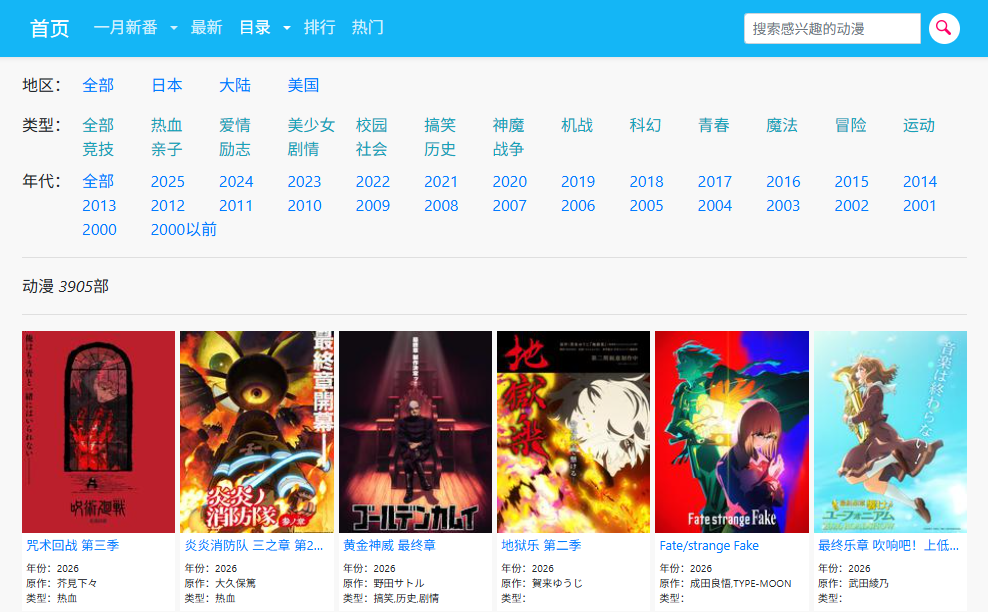The image size is (988, 612).
Task: Open the 炎炎消防队 poster thumbnail
Action: [257, 431]
